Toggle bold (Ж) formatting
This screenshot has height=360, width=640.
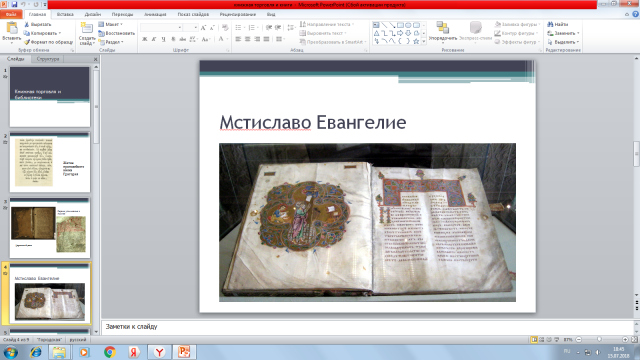point(144,39)
